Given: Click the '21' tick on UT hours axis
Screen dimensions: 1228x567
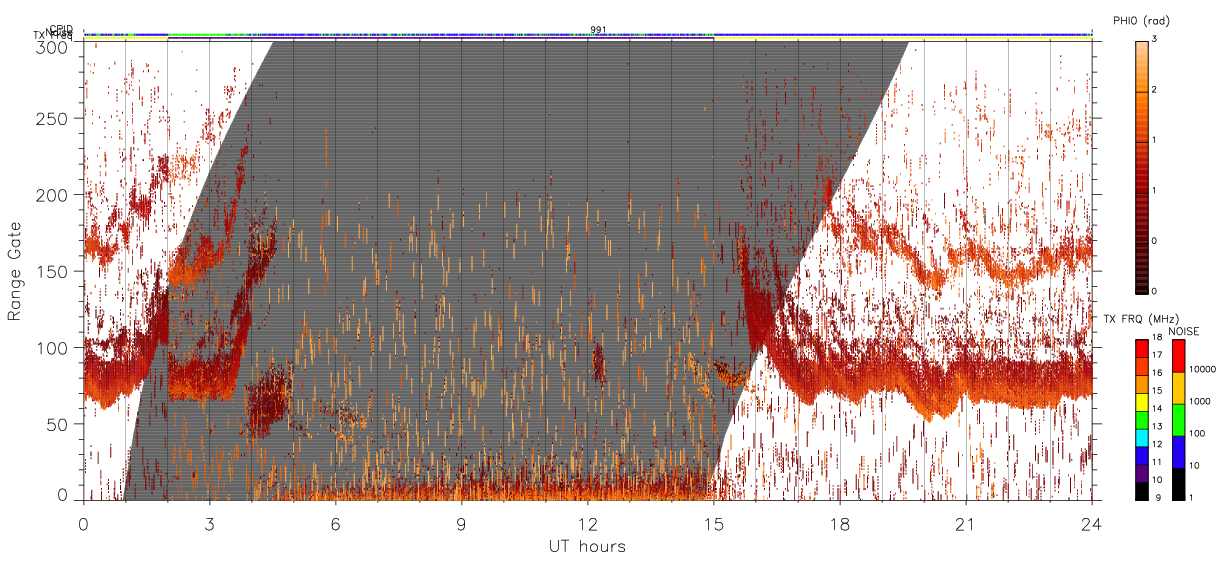Looking at the screenshot, I should click(965, 523).
